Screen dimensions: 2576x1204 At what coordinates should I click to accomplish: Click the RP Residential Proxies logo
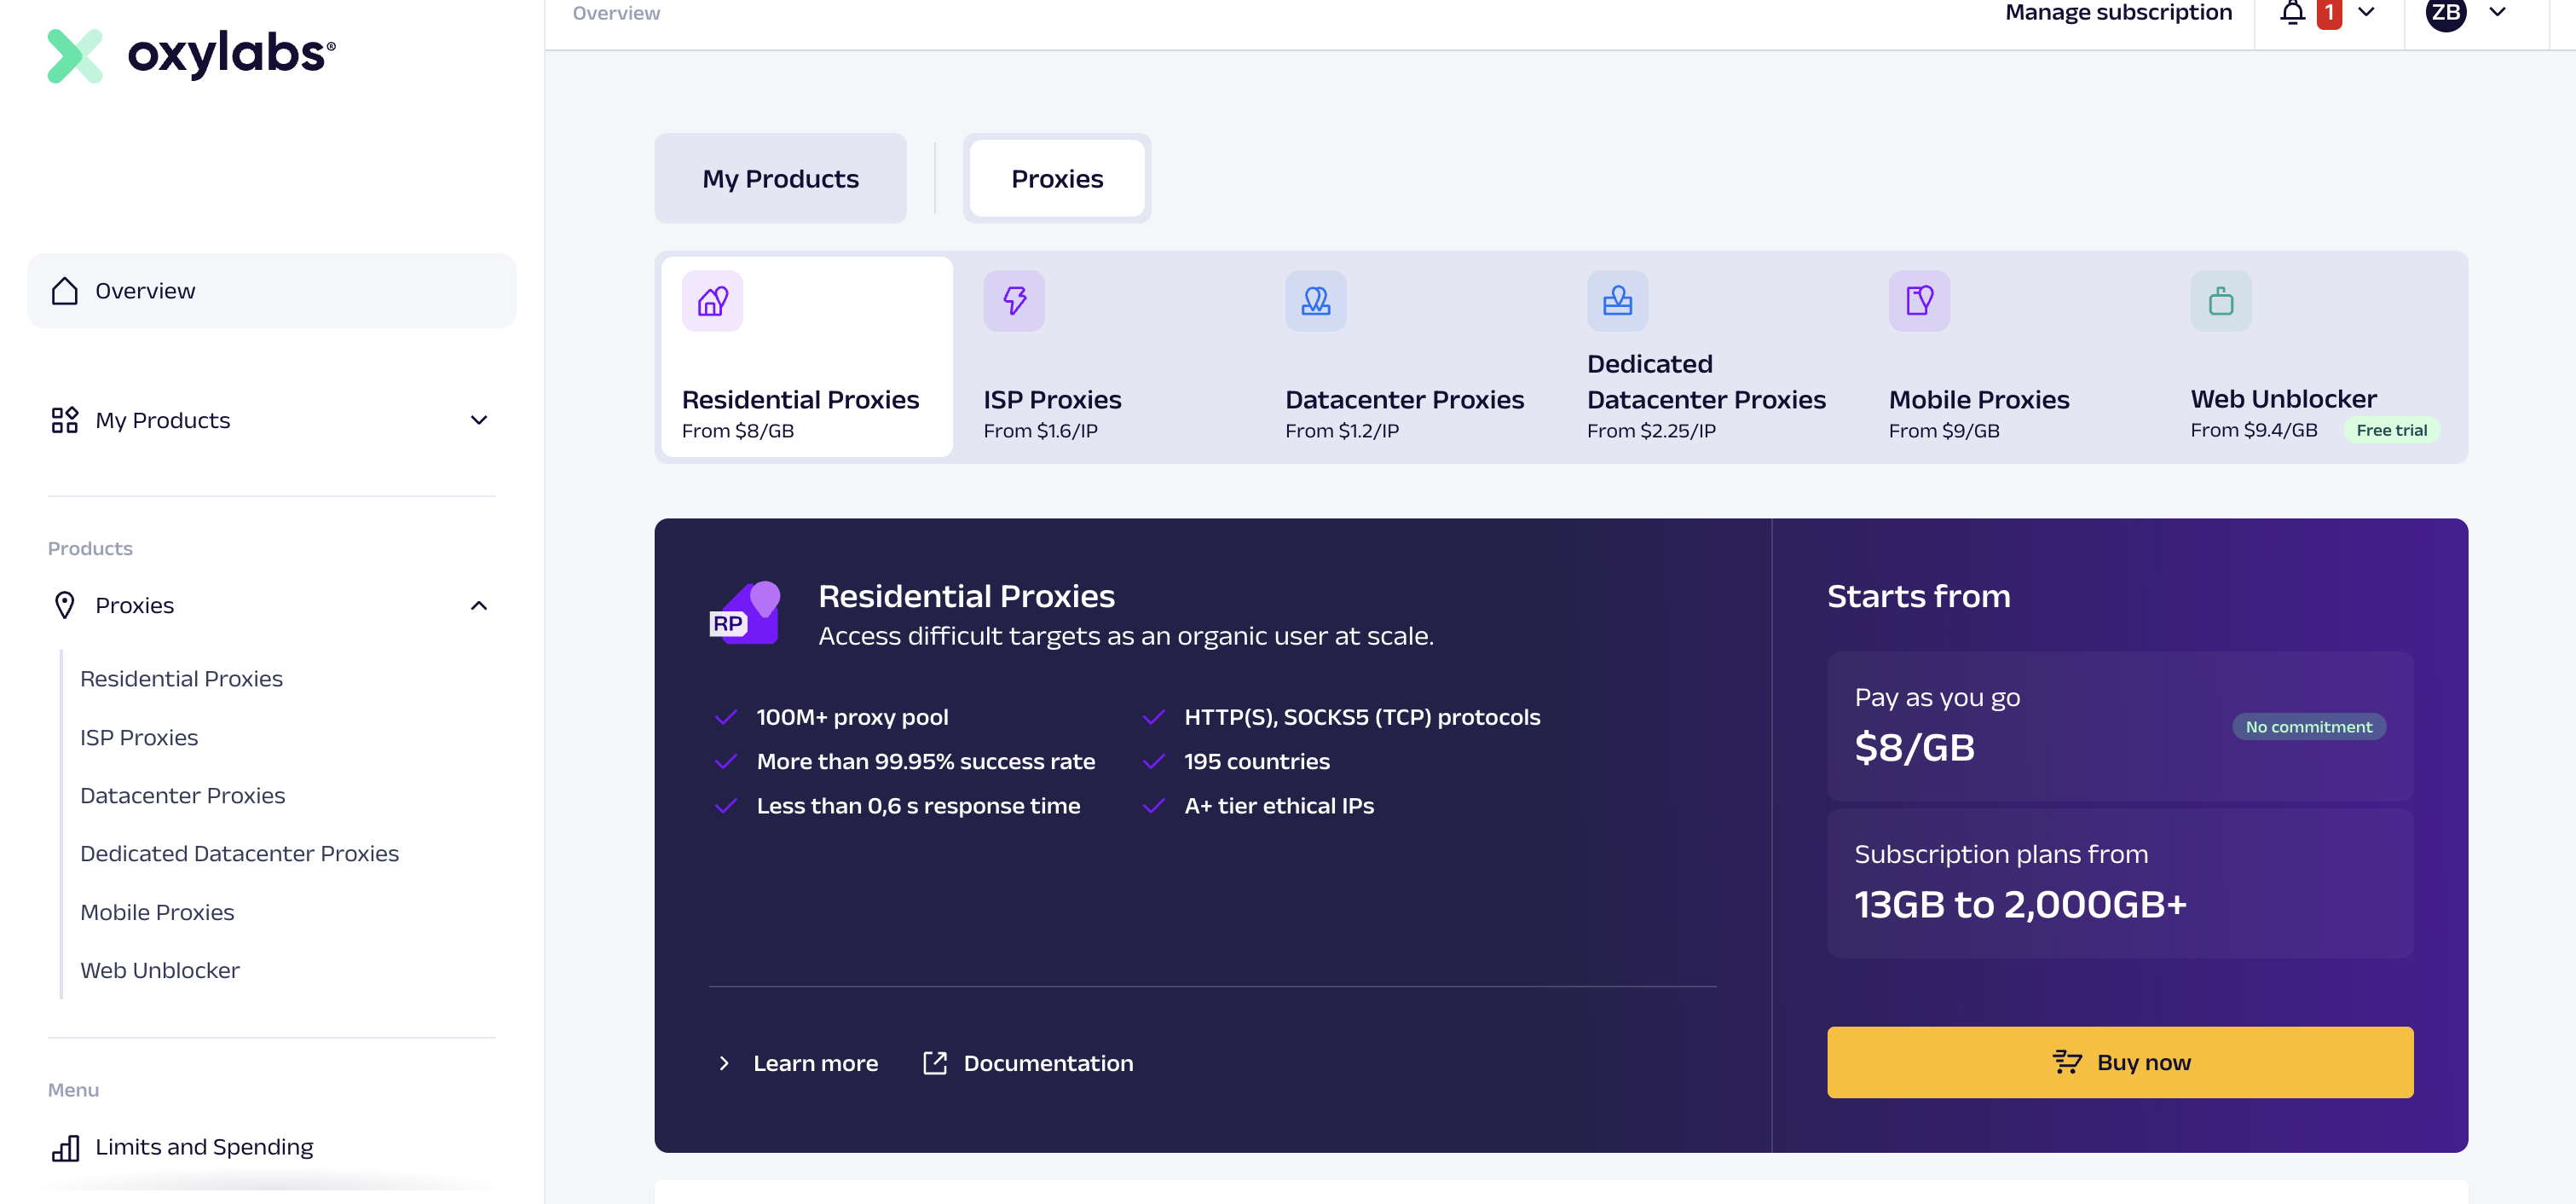745,613
